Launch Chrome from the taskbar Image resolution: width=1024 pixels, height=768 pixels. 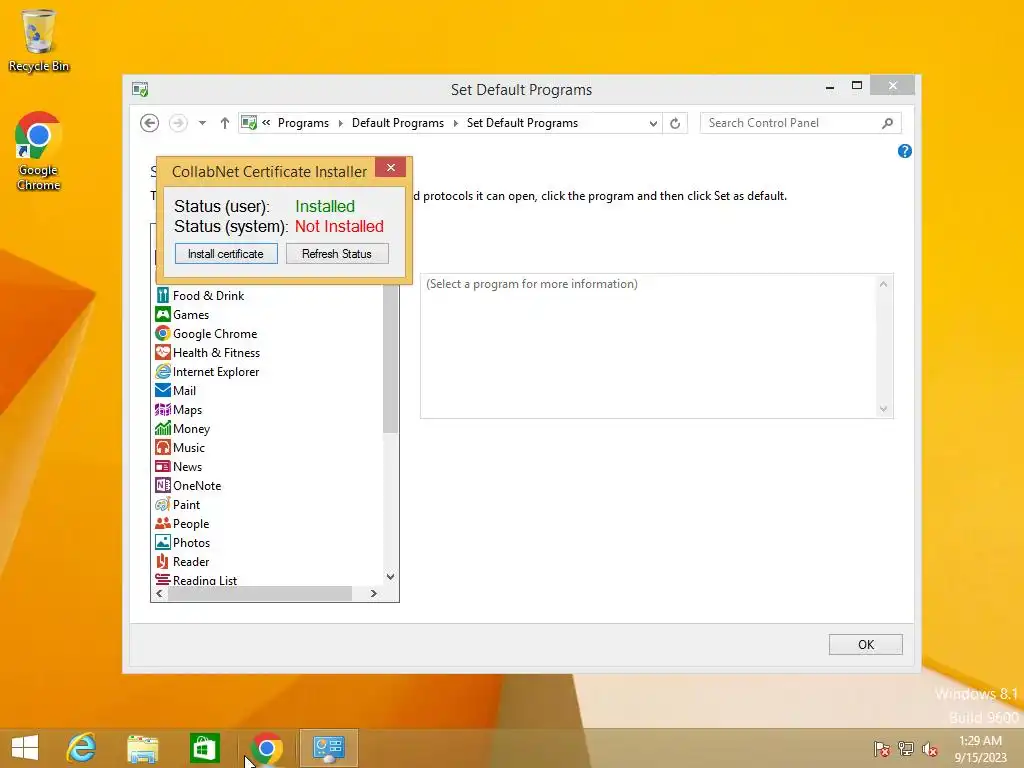tap(266, 748)
